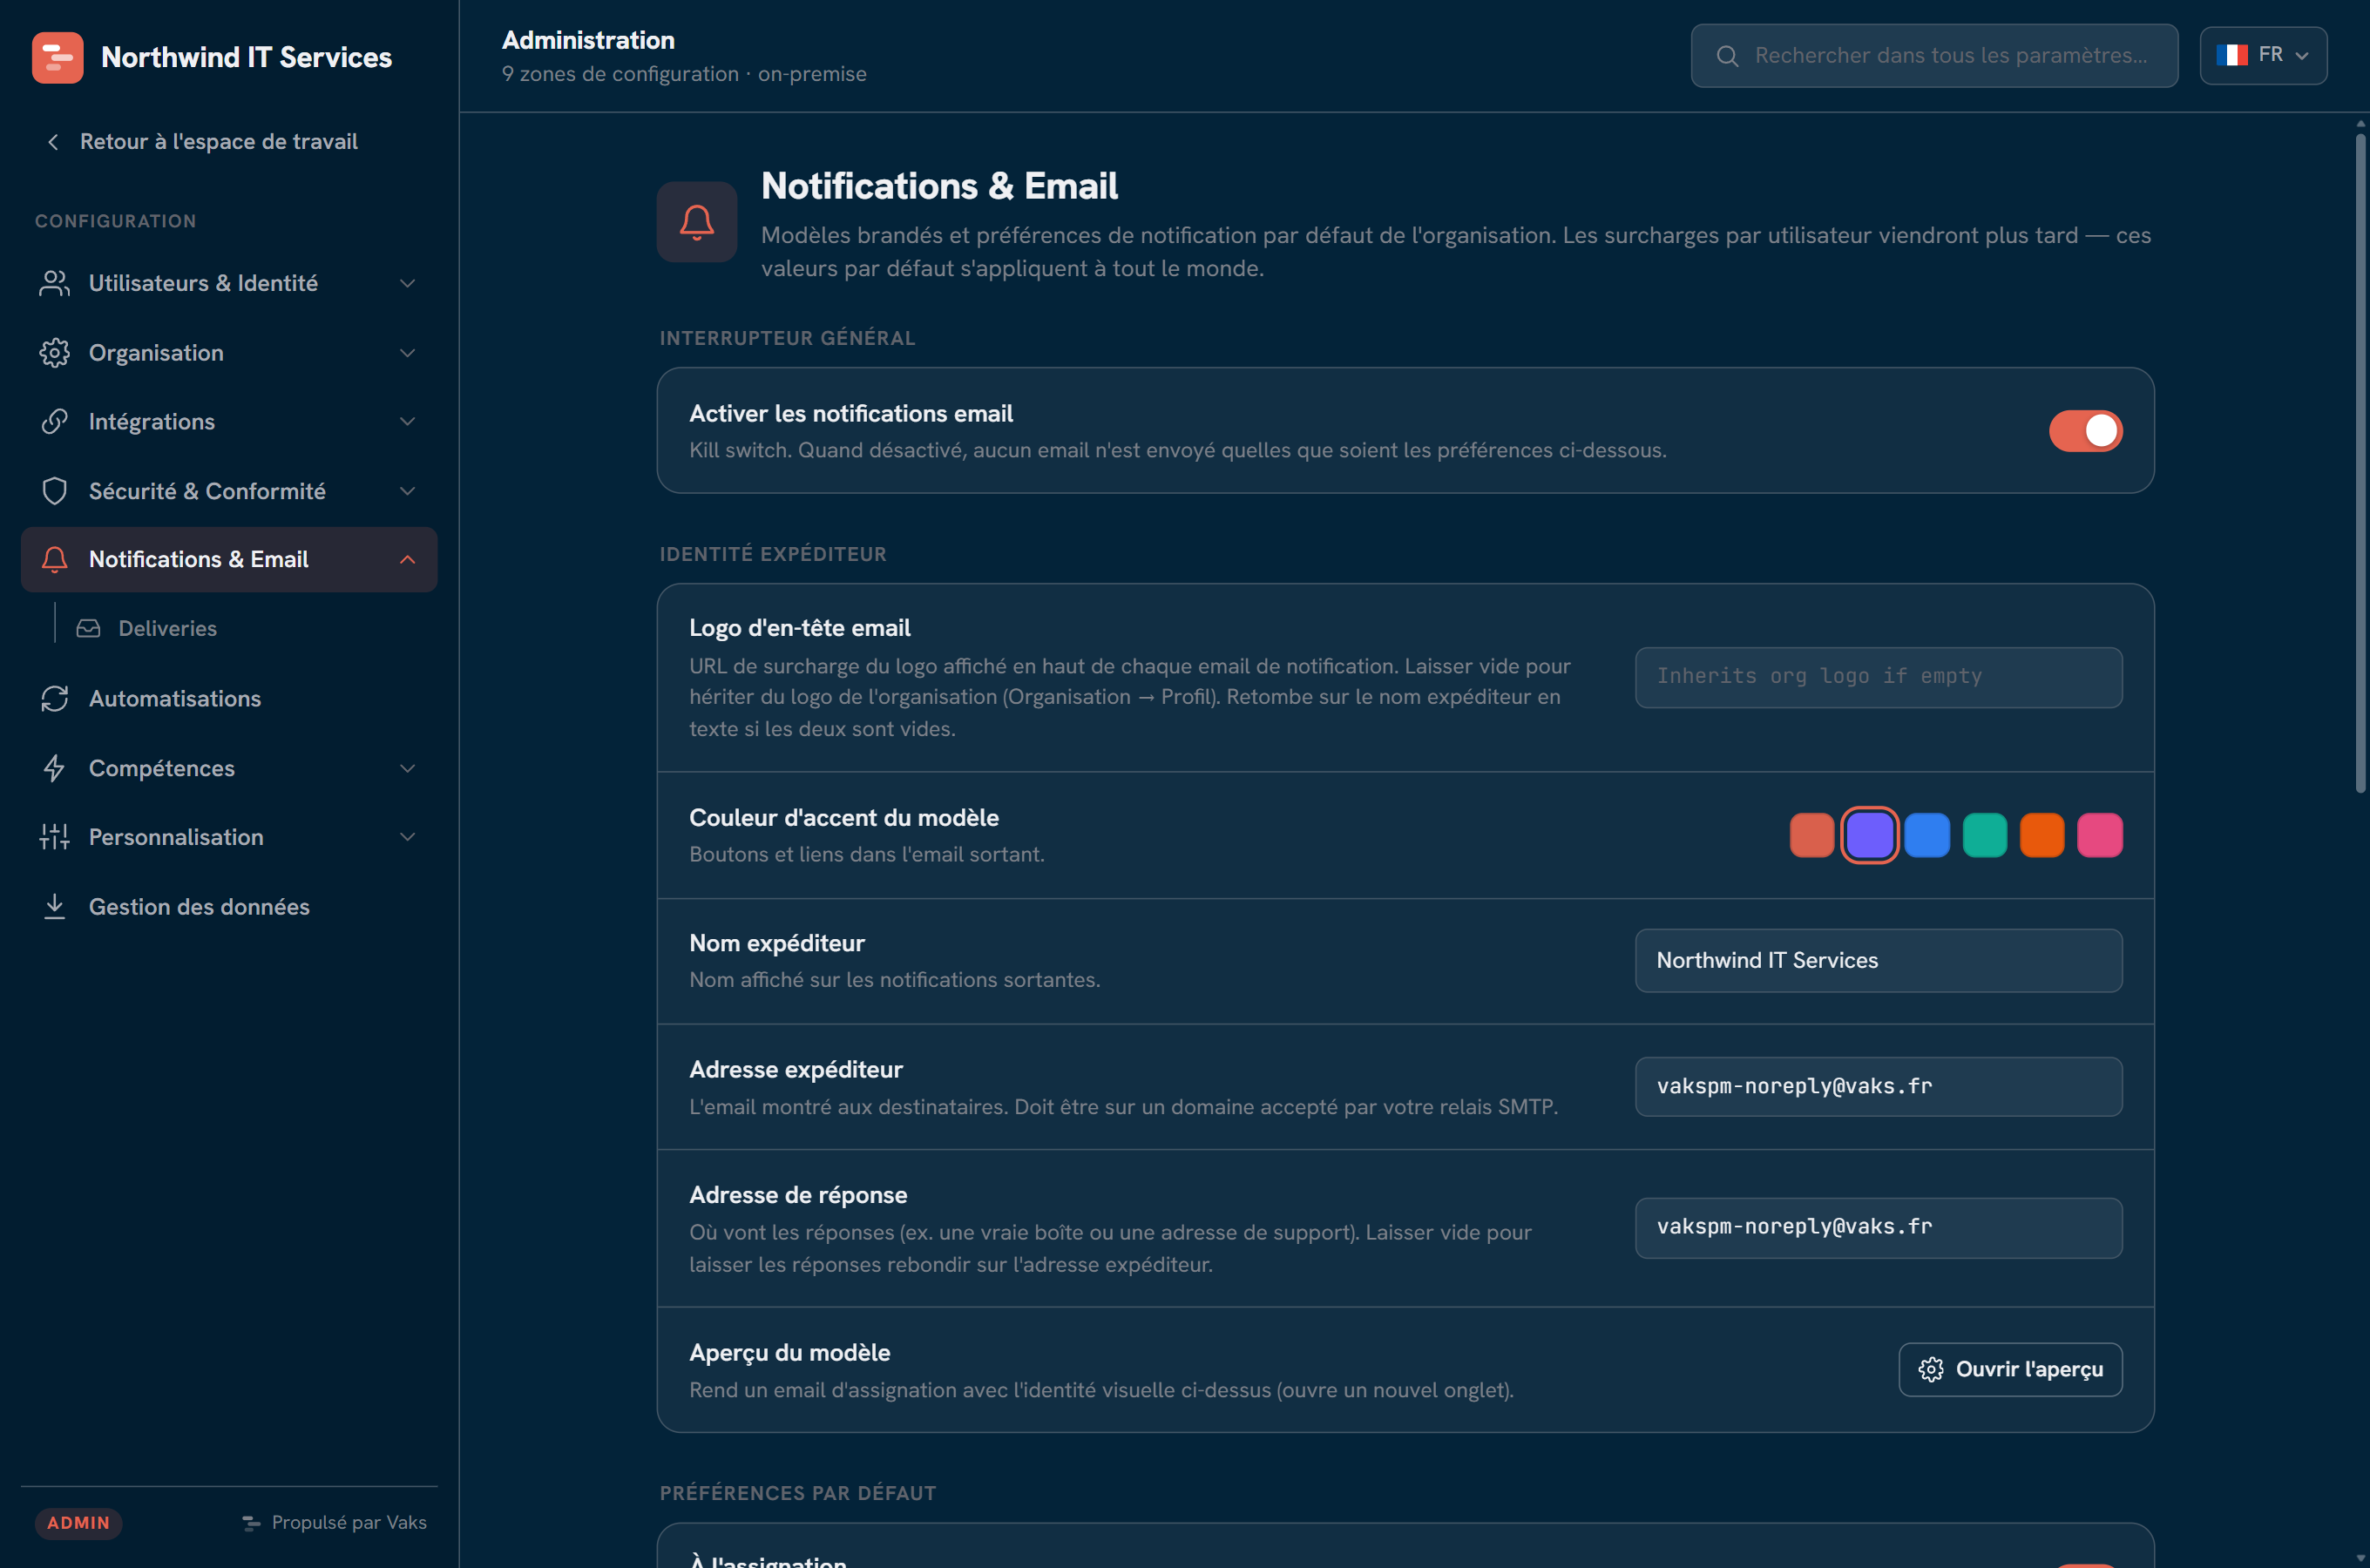Expand the Compétences section chevron
Screen dimensions: 2370x1568
[407, 768]
